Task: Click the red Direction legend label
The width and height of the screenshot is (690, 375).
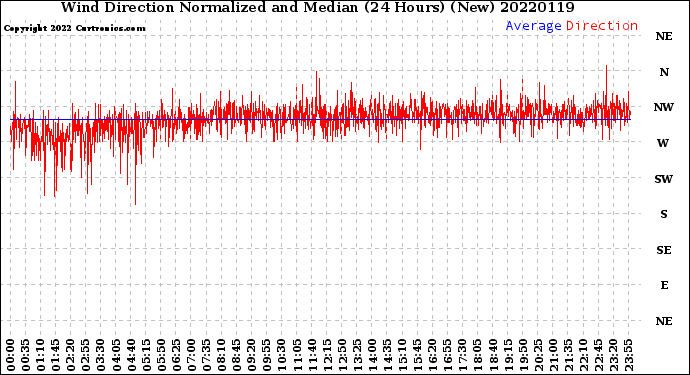Action: point(602,26)
